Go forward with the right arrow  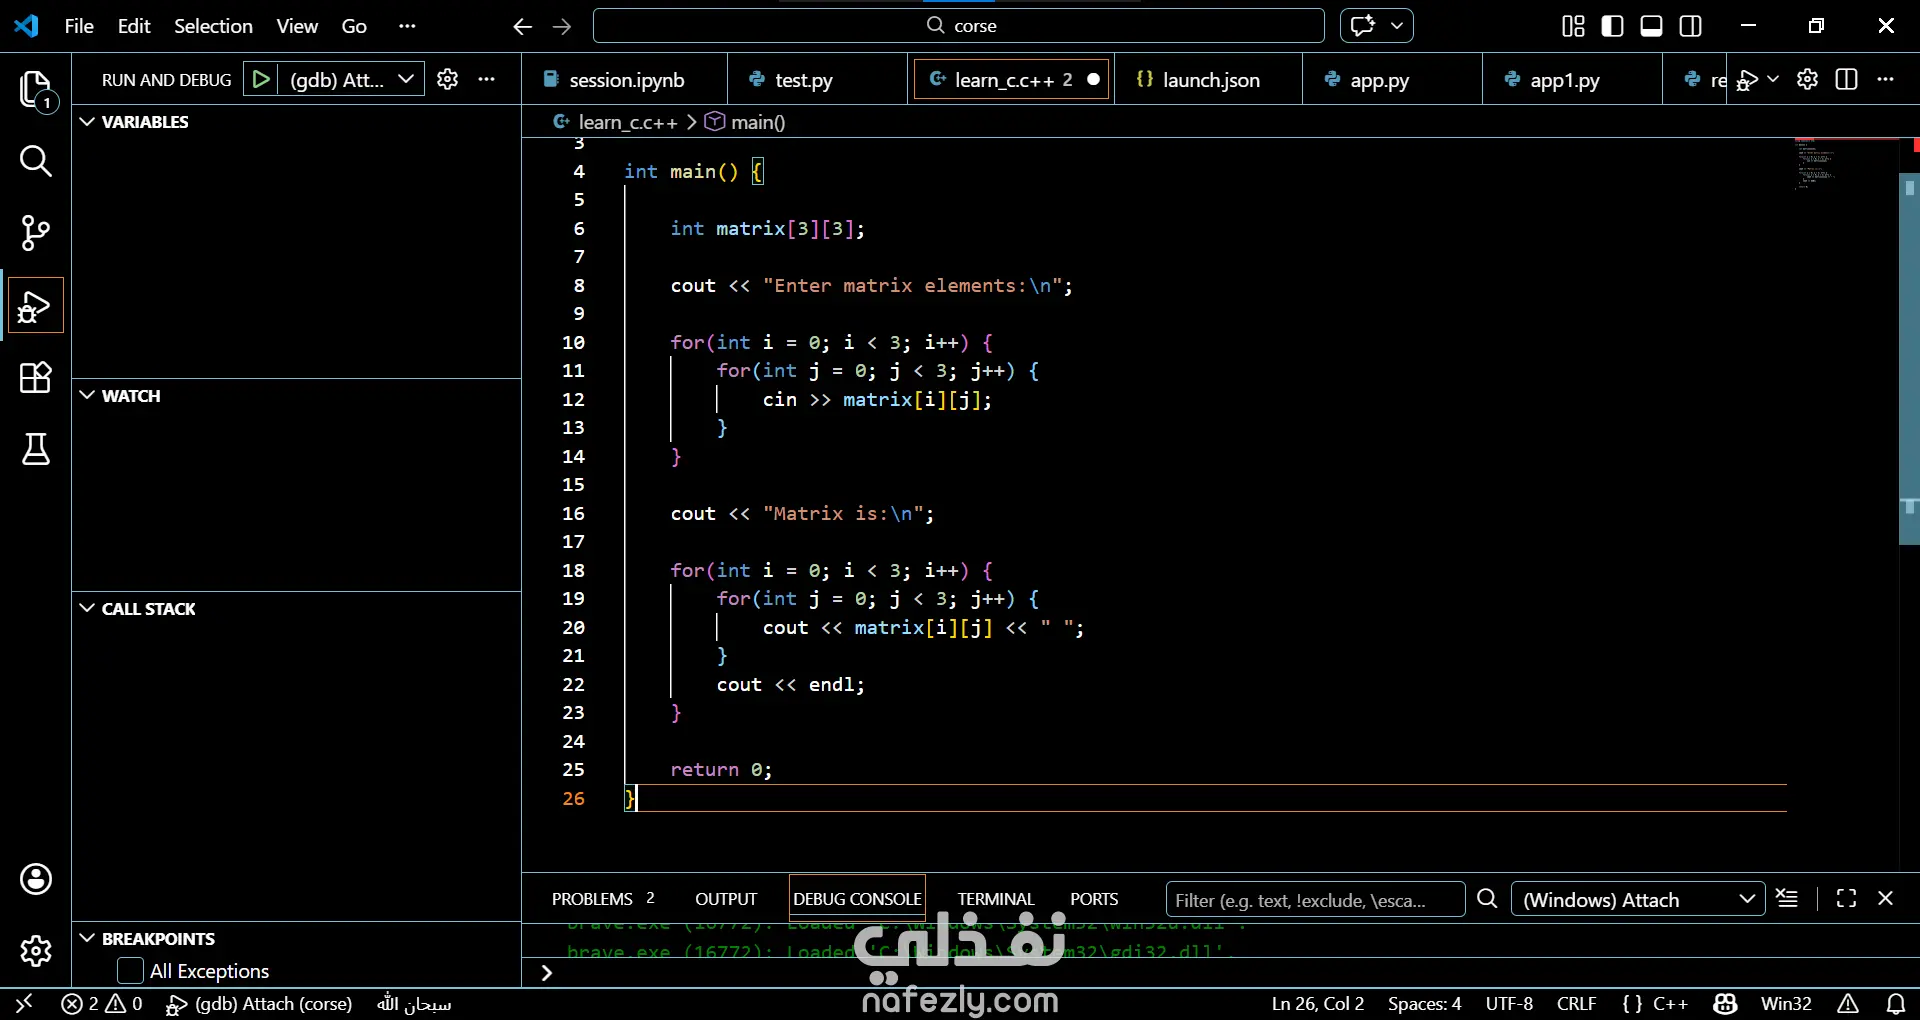562,26
